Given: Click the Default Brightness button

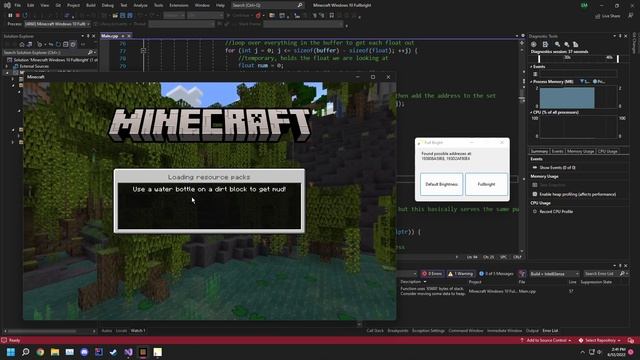Looking at the screenshot, I should point(441,184).
